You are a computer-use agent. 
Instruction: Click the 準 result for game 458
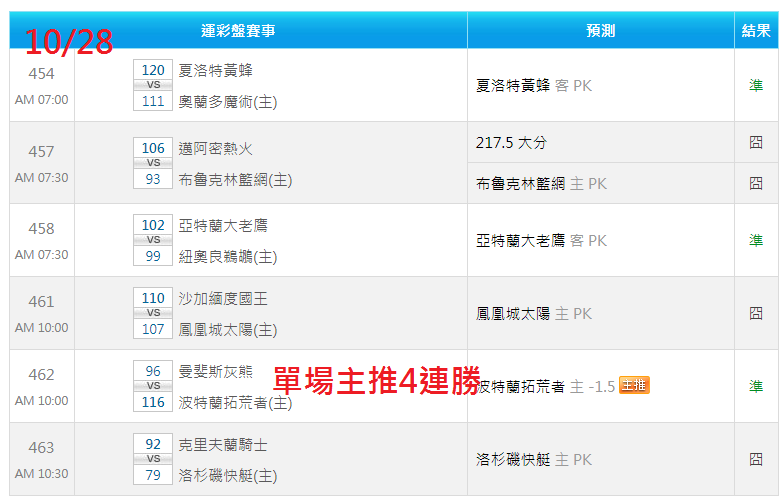pos(756,240)
